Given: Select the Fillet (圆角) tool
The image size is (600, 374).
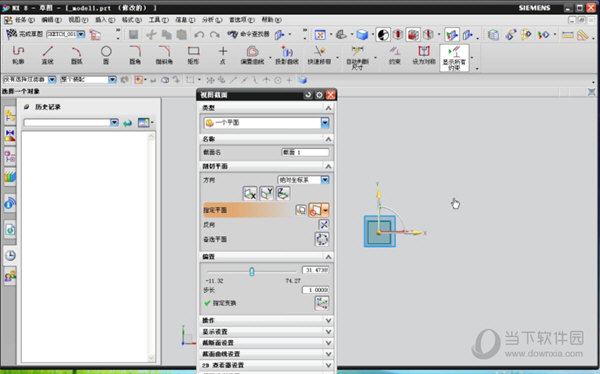Looking at the screenshot, I should pyautogui.click(x=135, y=55).
